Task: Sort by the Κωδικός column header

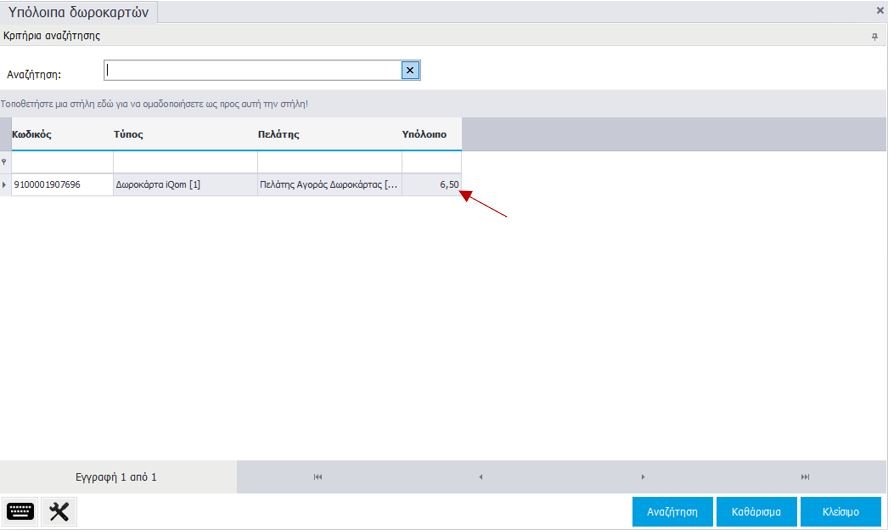Action: pos(60,134)
